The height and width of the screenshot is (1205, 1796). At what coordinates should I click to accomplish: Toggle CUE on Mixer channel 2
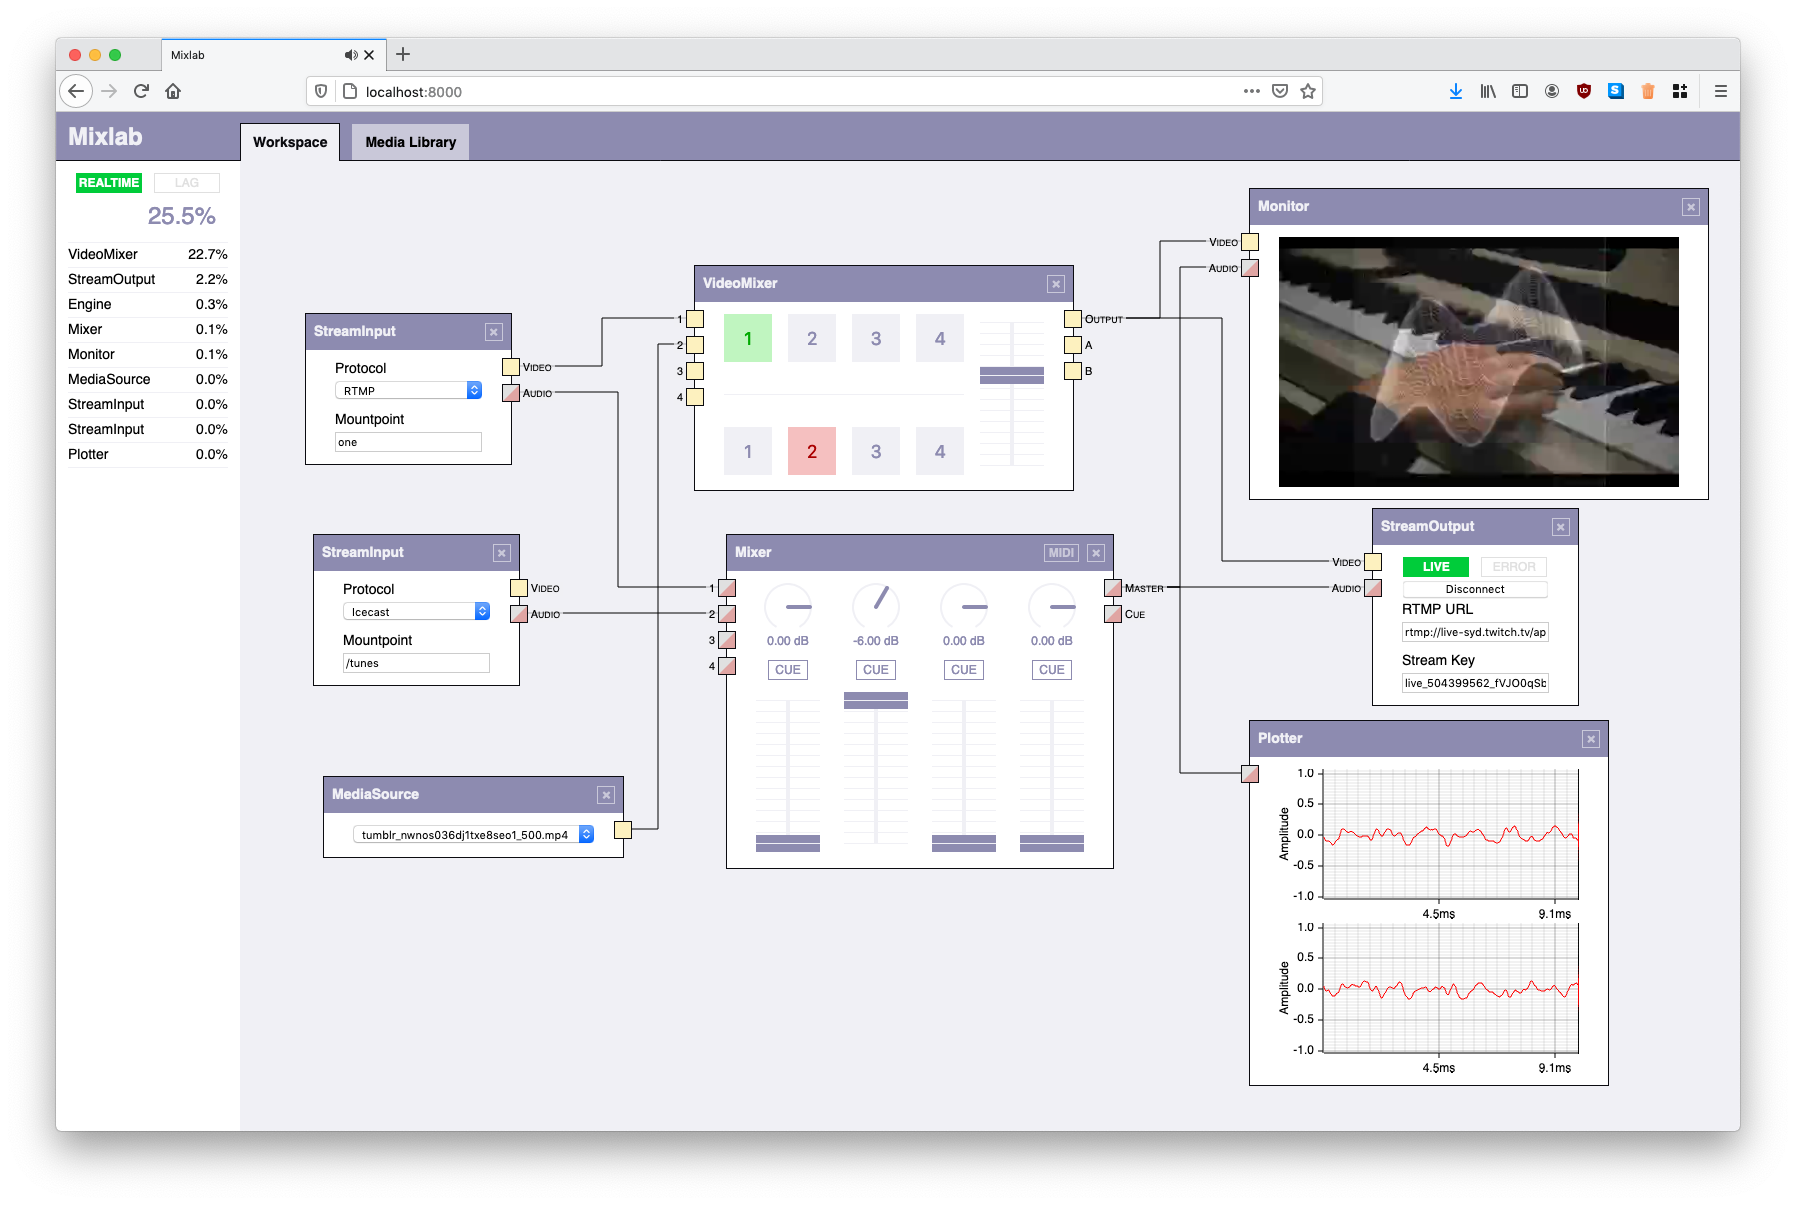876,670
